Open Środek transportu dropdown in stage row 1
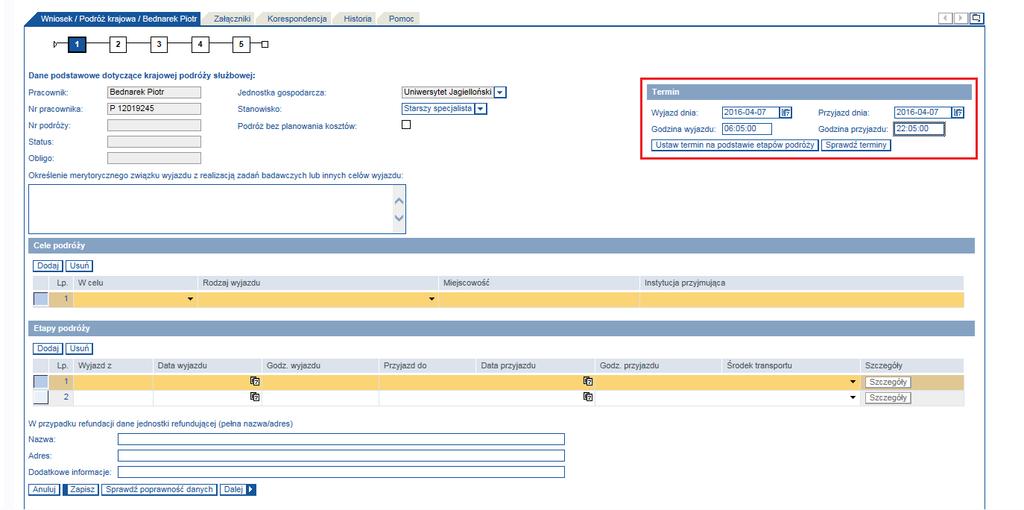The width and height of the screenshot is (1024, 510). [852, 382]
